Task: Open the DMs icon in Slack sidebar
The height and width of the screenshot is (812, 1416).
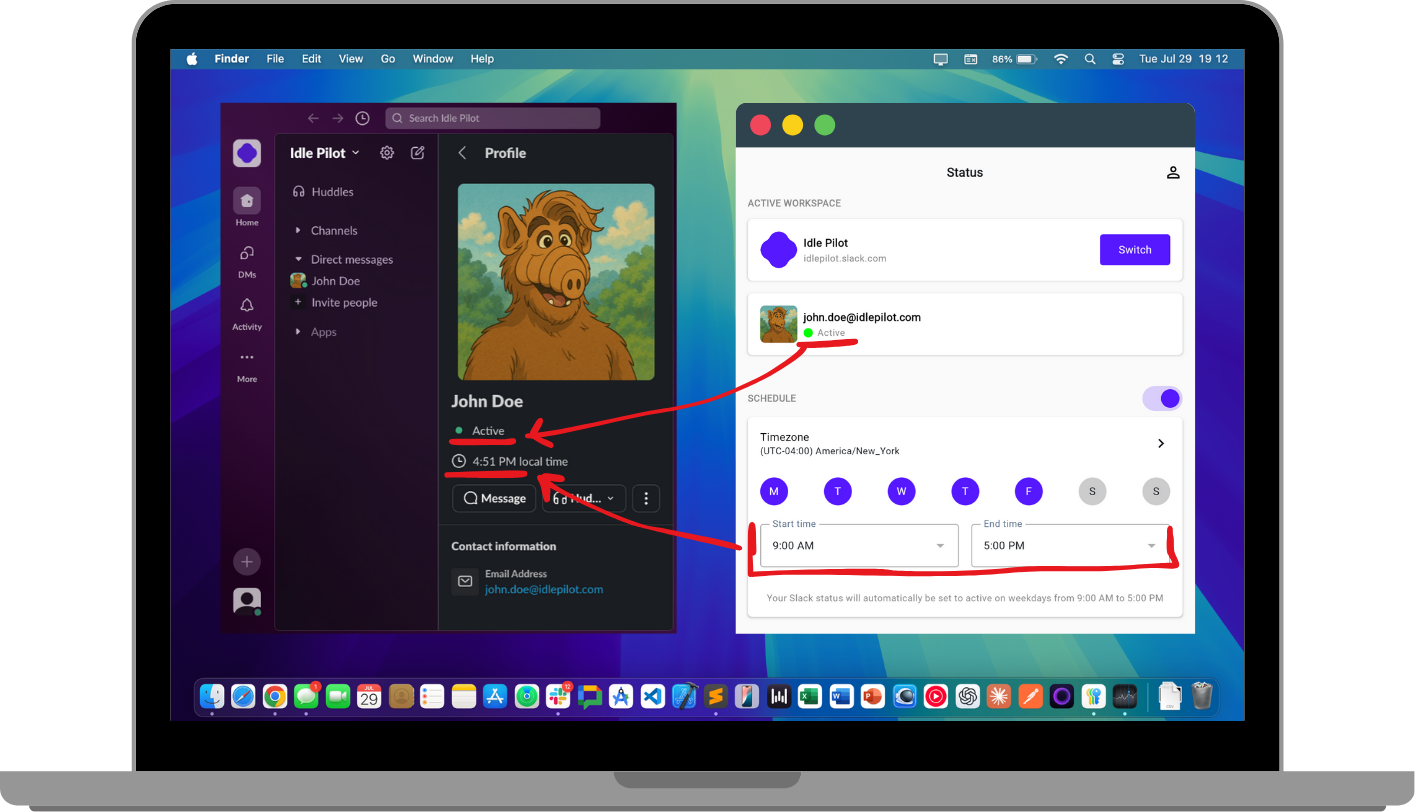Action: pos(246,254)
